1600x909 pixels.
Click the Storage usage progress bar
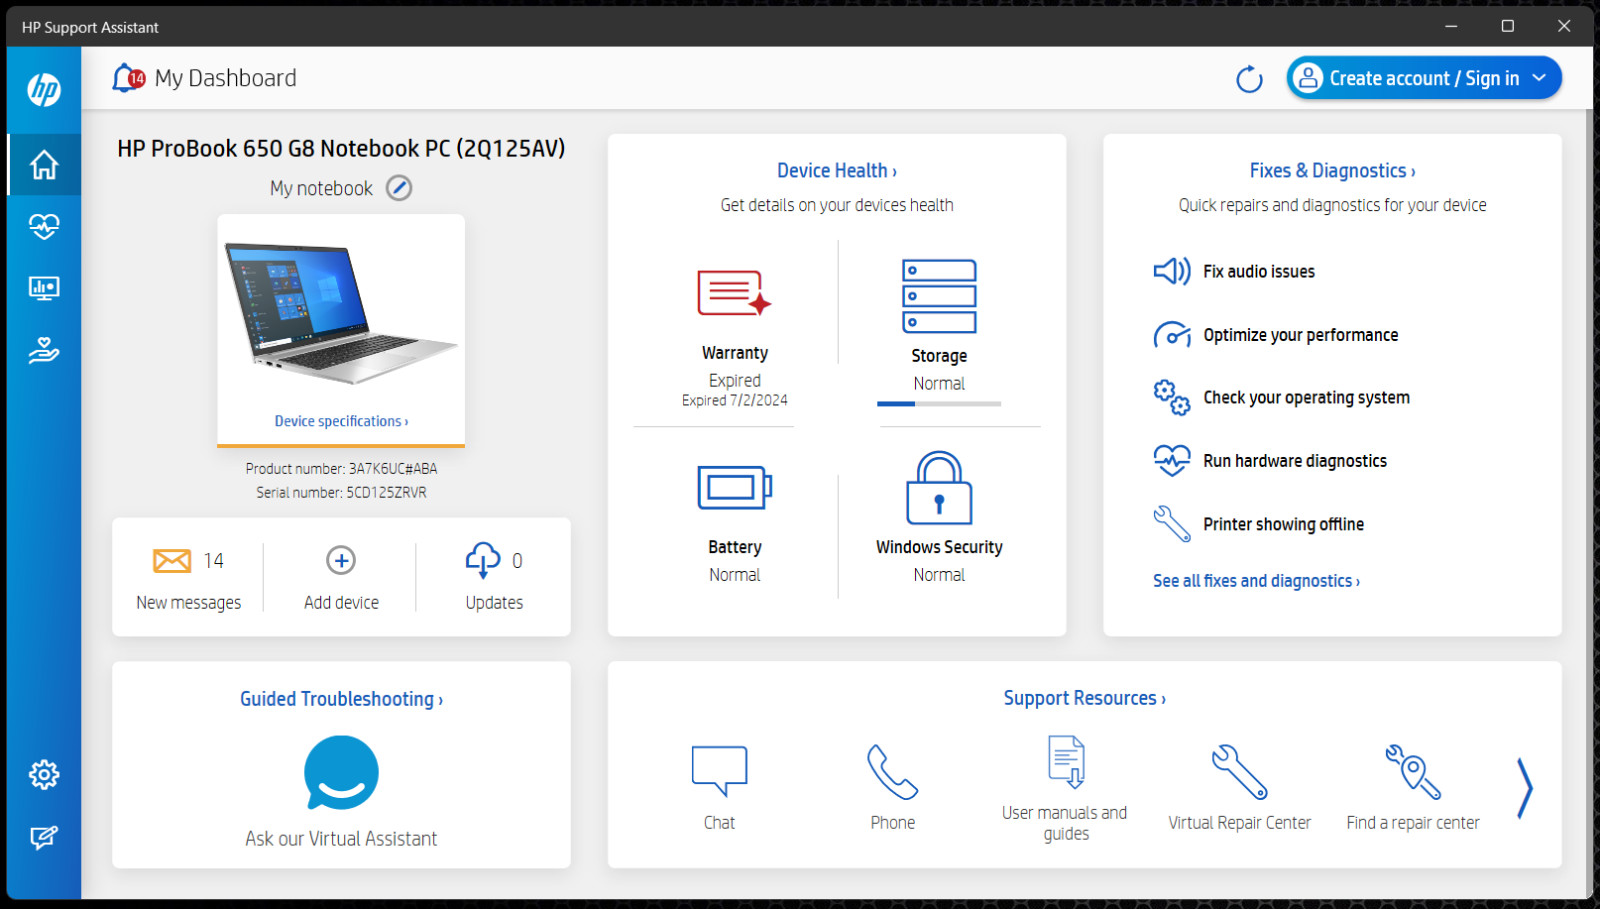tap(939, 404)
